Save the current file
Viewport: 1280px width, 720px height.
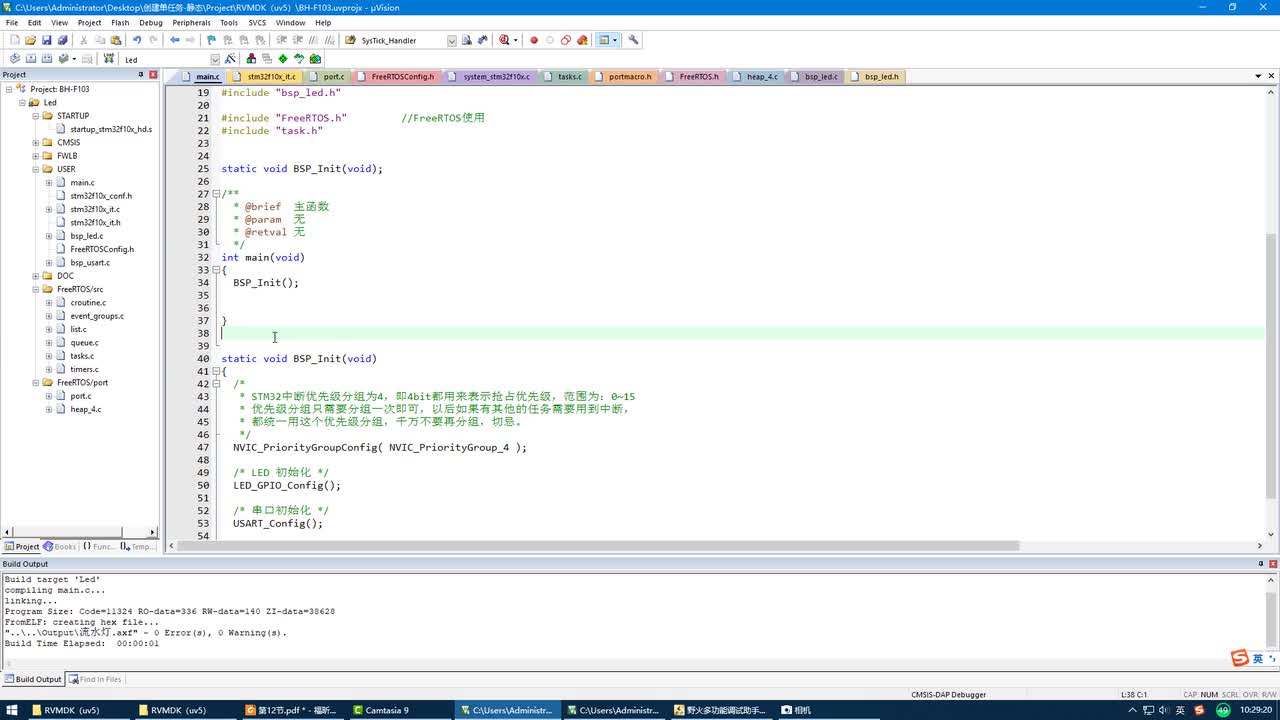coord(46,40)
